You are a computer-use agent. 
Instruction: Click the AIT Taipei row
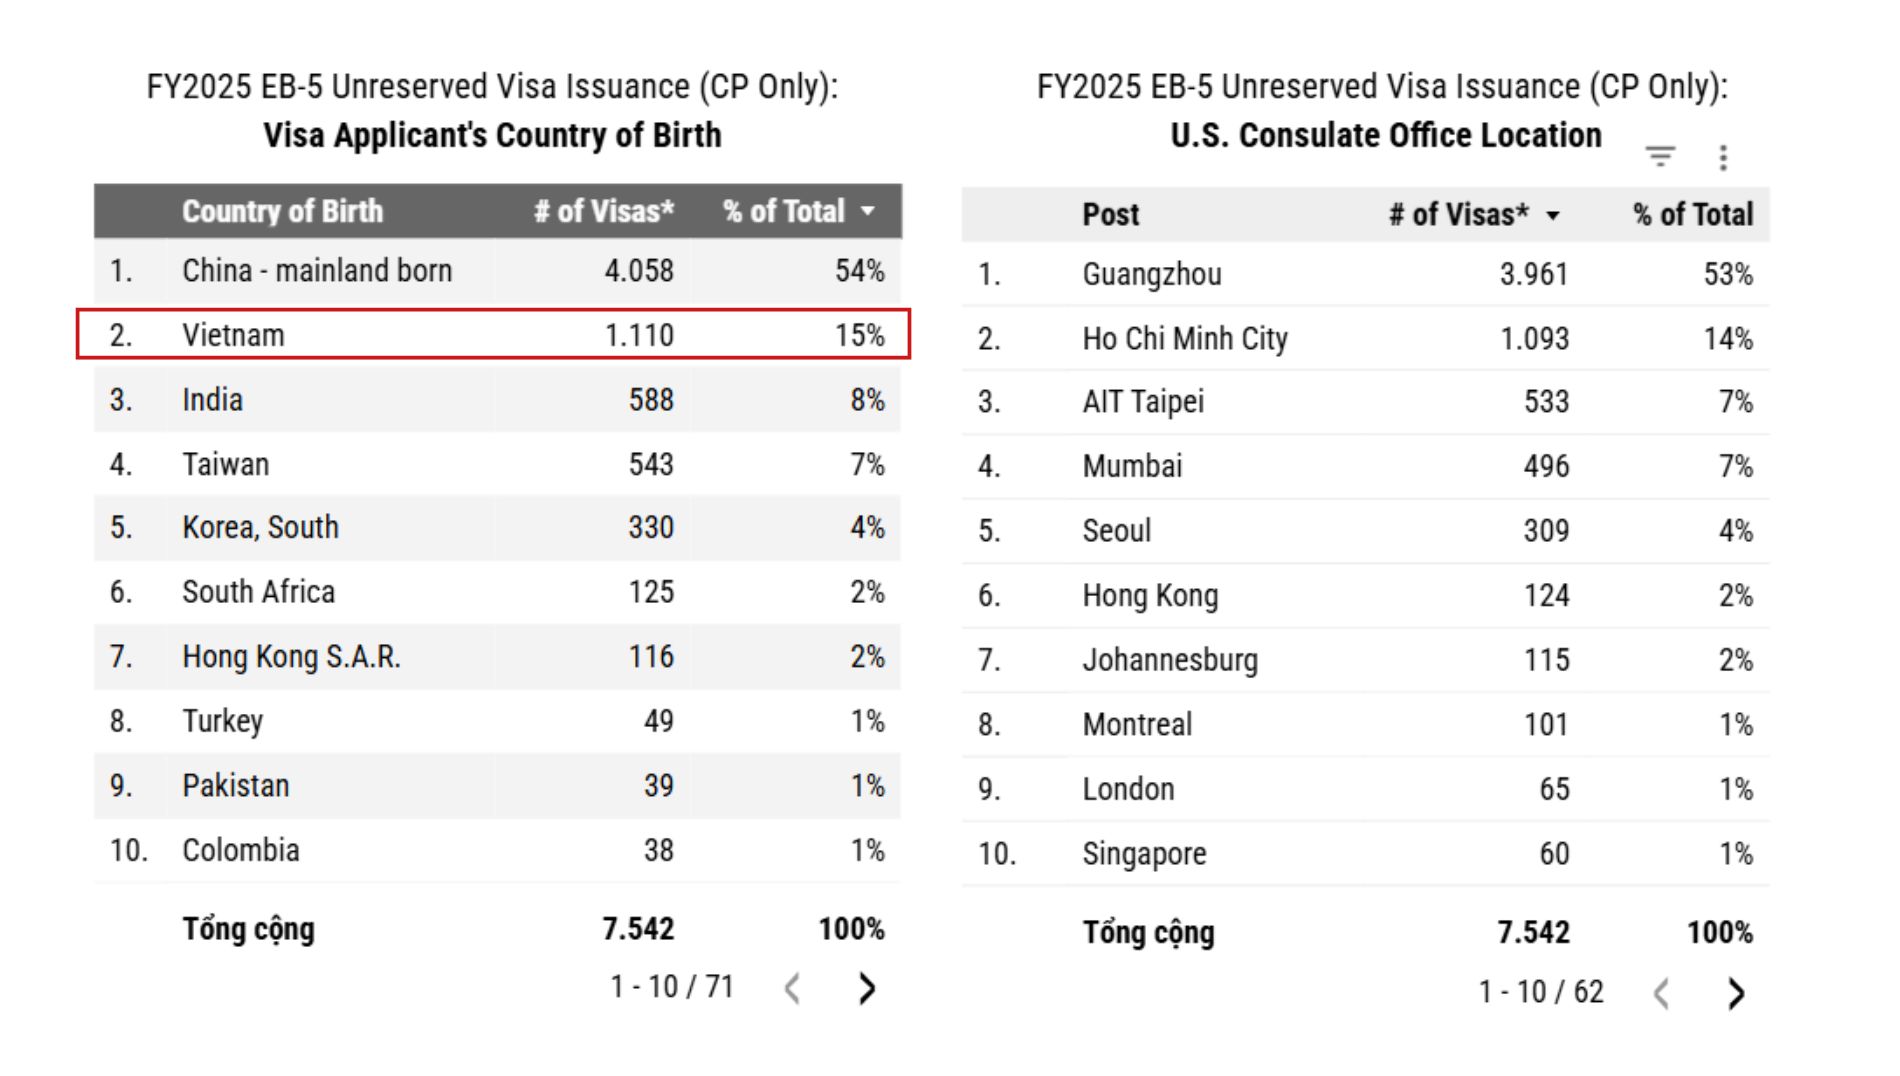coord(1366,402)
